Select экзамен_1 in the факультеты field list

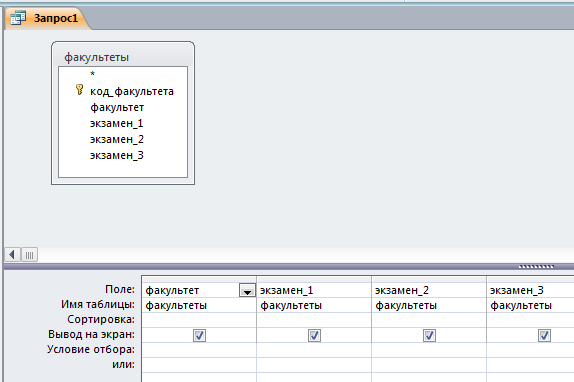(116, 123)
